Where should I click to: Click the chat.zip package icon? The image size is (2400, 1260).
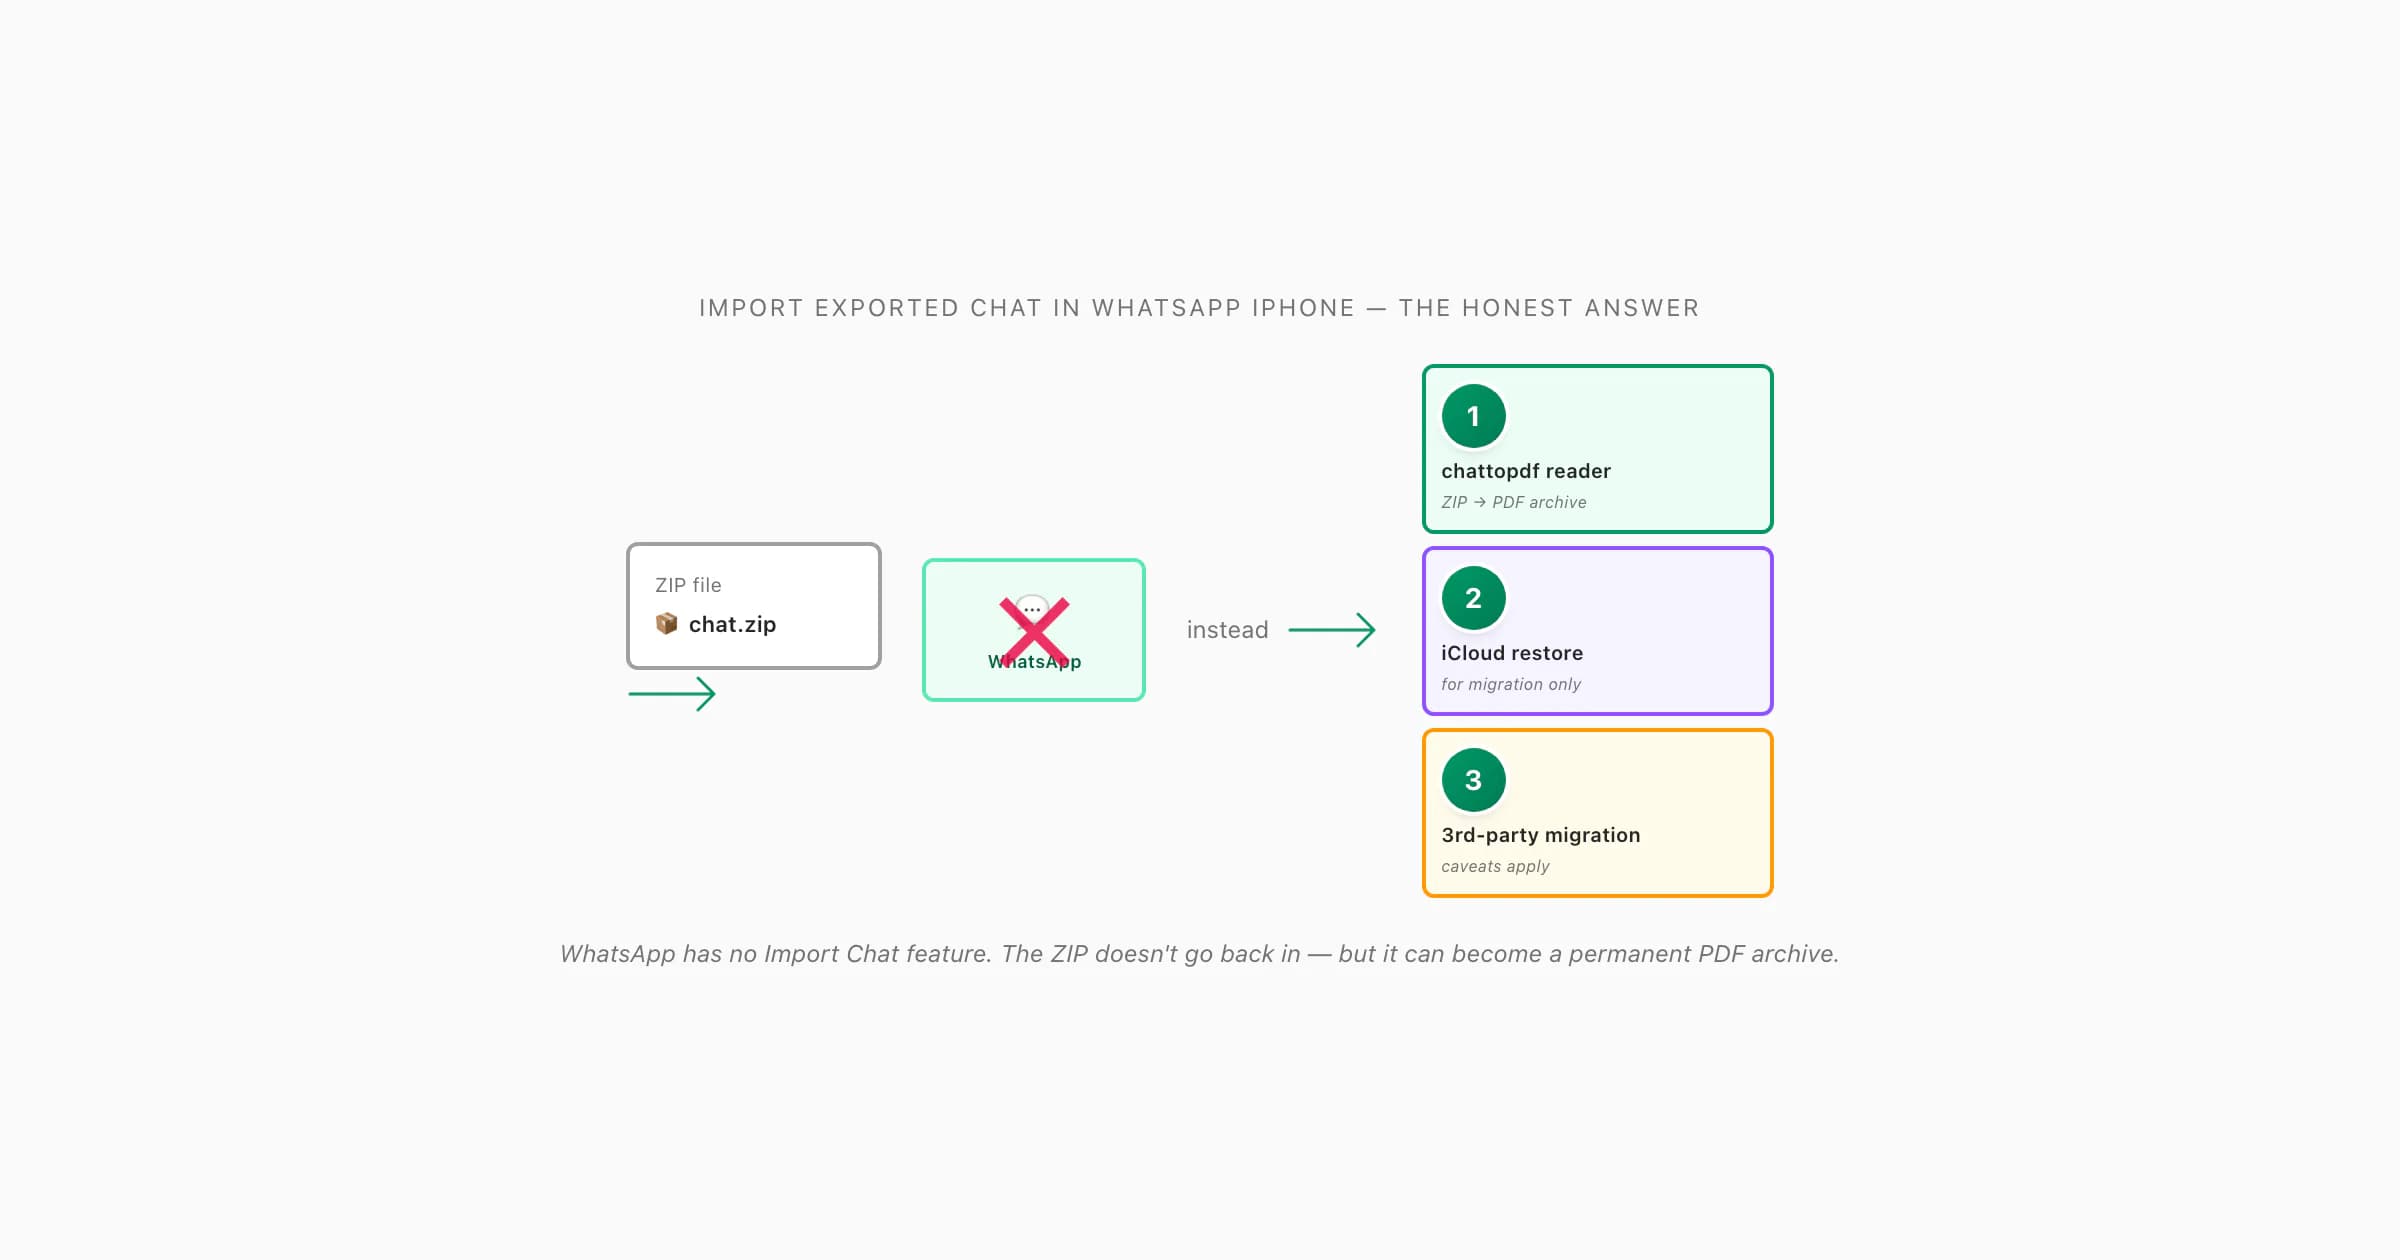click(666, 624)
